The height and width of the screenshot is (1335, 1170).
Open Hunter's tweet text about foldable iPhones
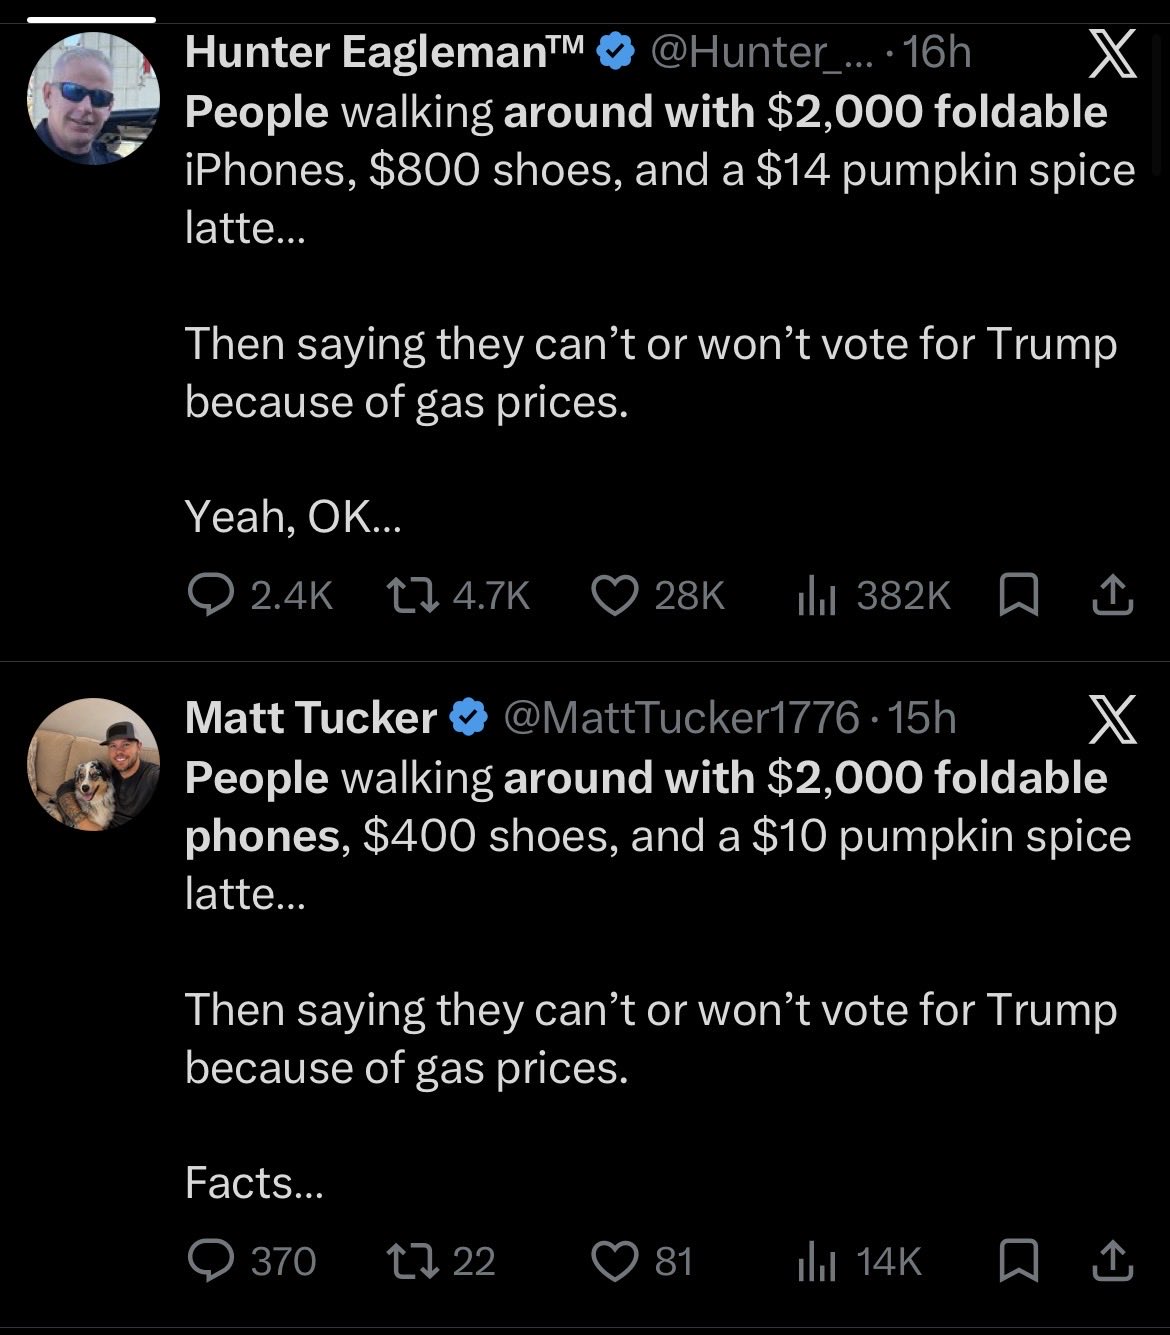[660, 313]
